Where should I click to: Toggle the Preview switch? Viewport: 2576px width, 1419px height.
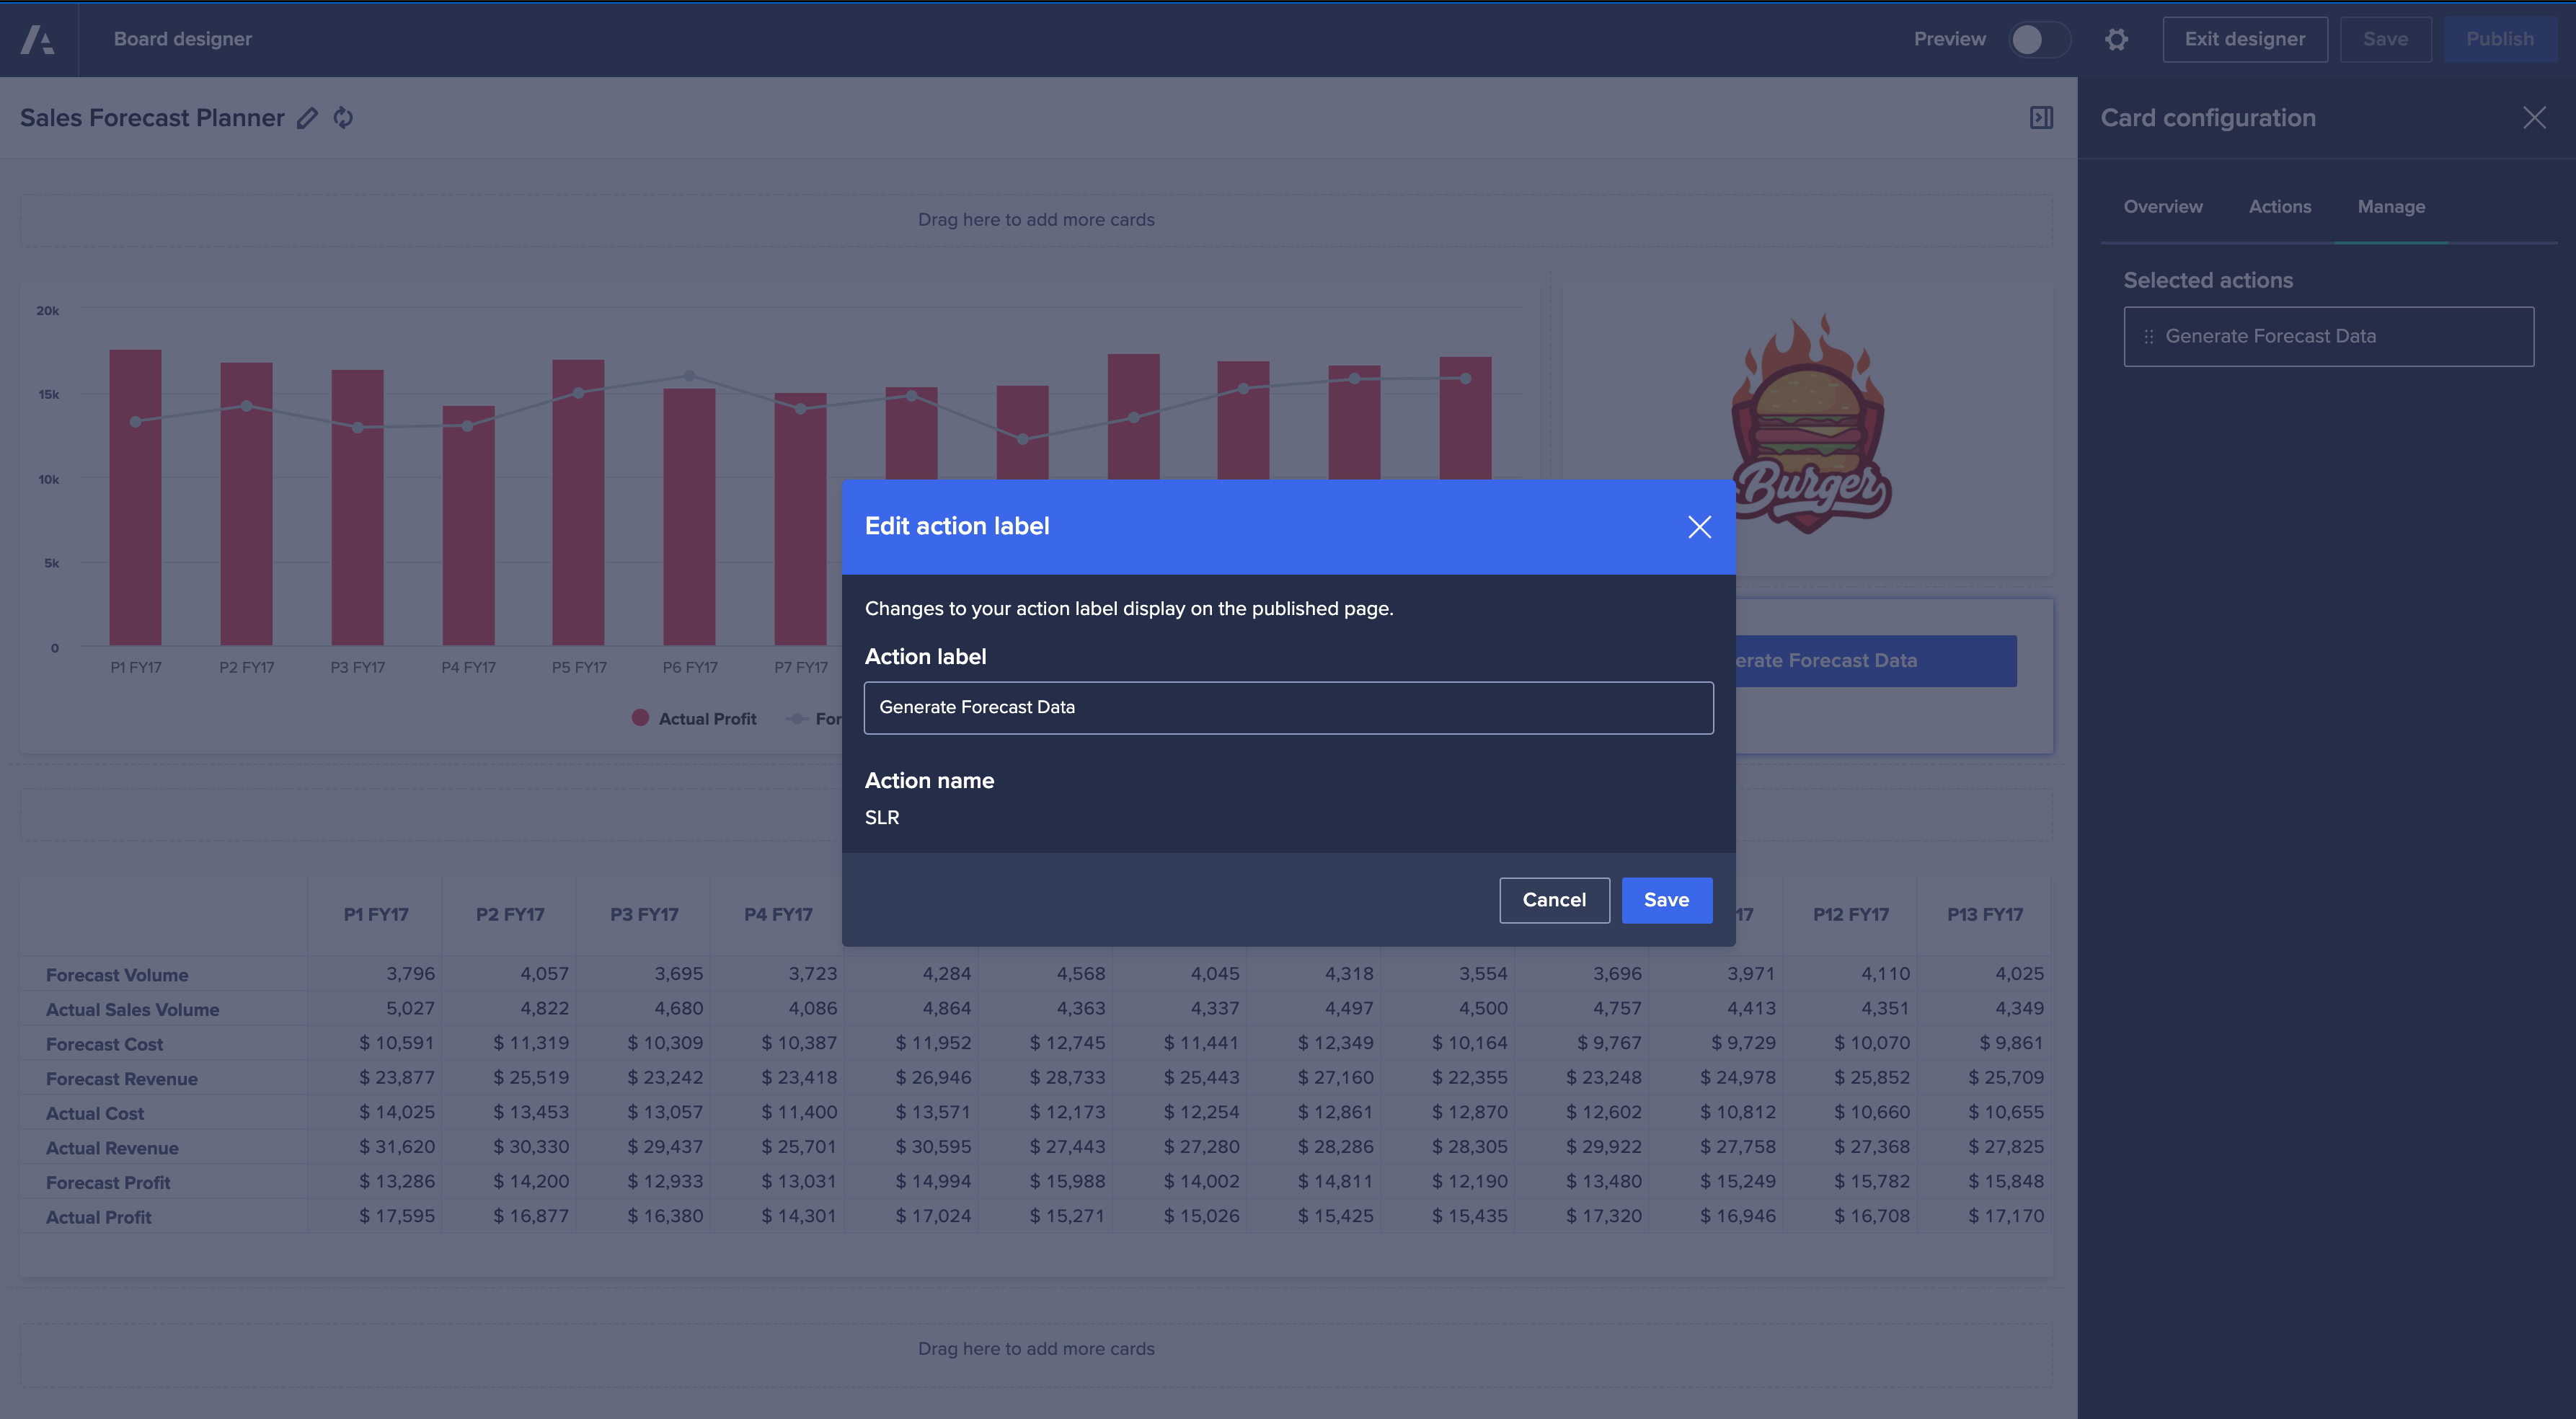coord(2038,40)
